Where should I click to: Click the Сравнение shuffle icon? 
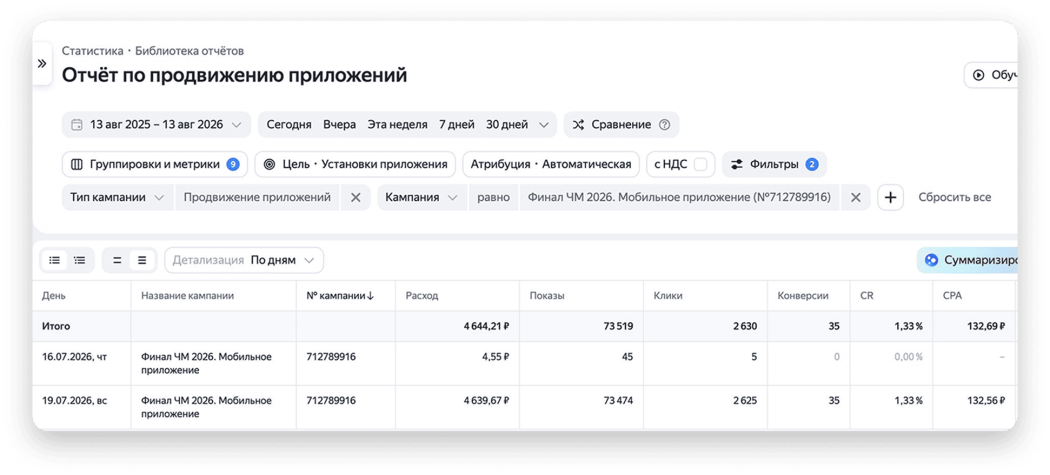pos(579,125)
